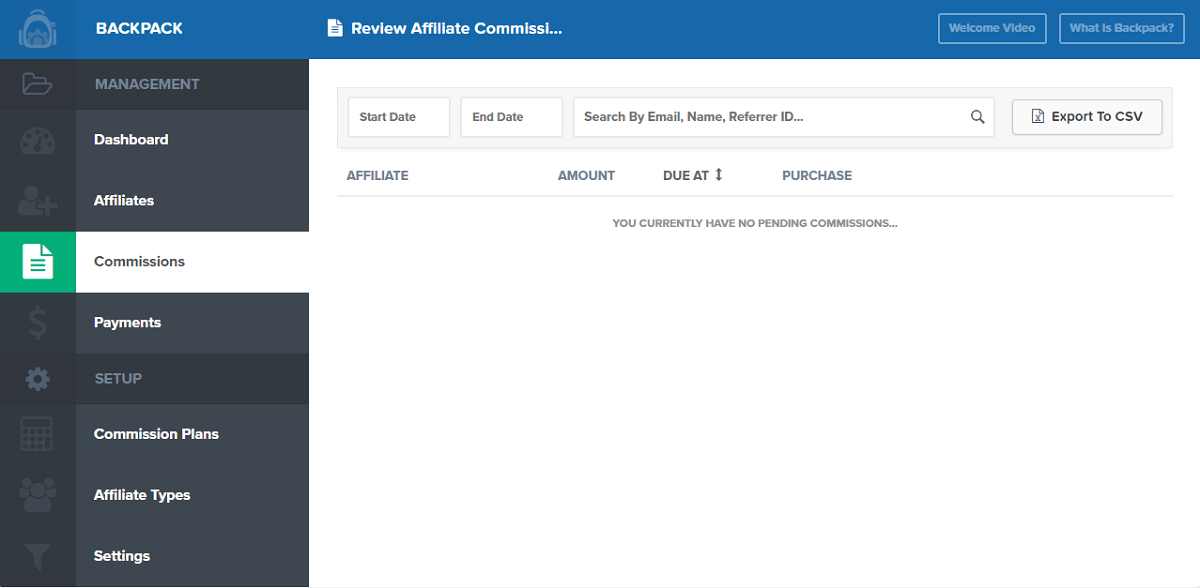
Task: Click the Commission Plans calculator icon
Action: [x=37, y=434]
